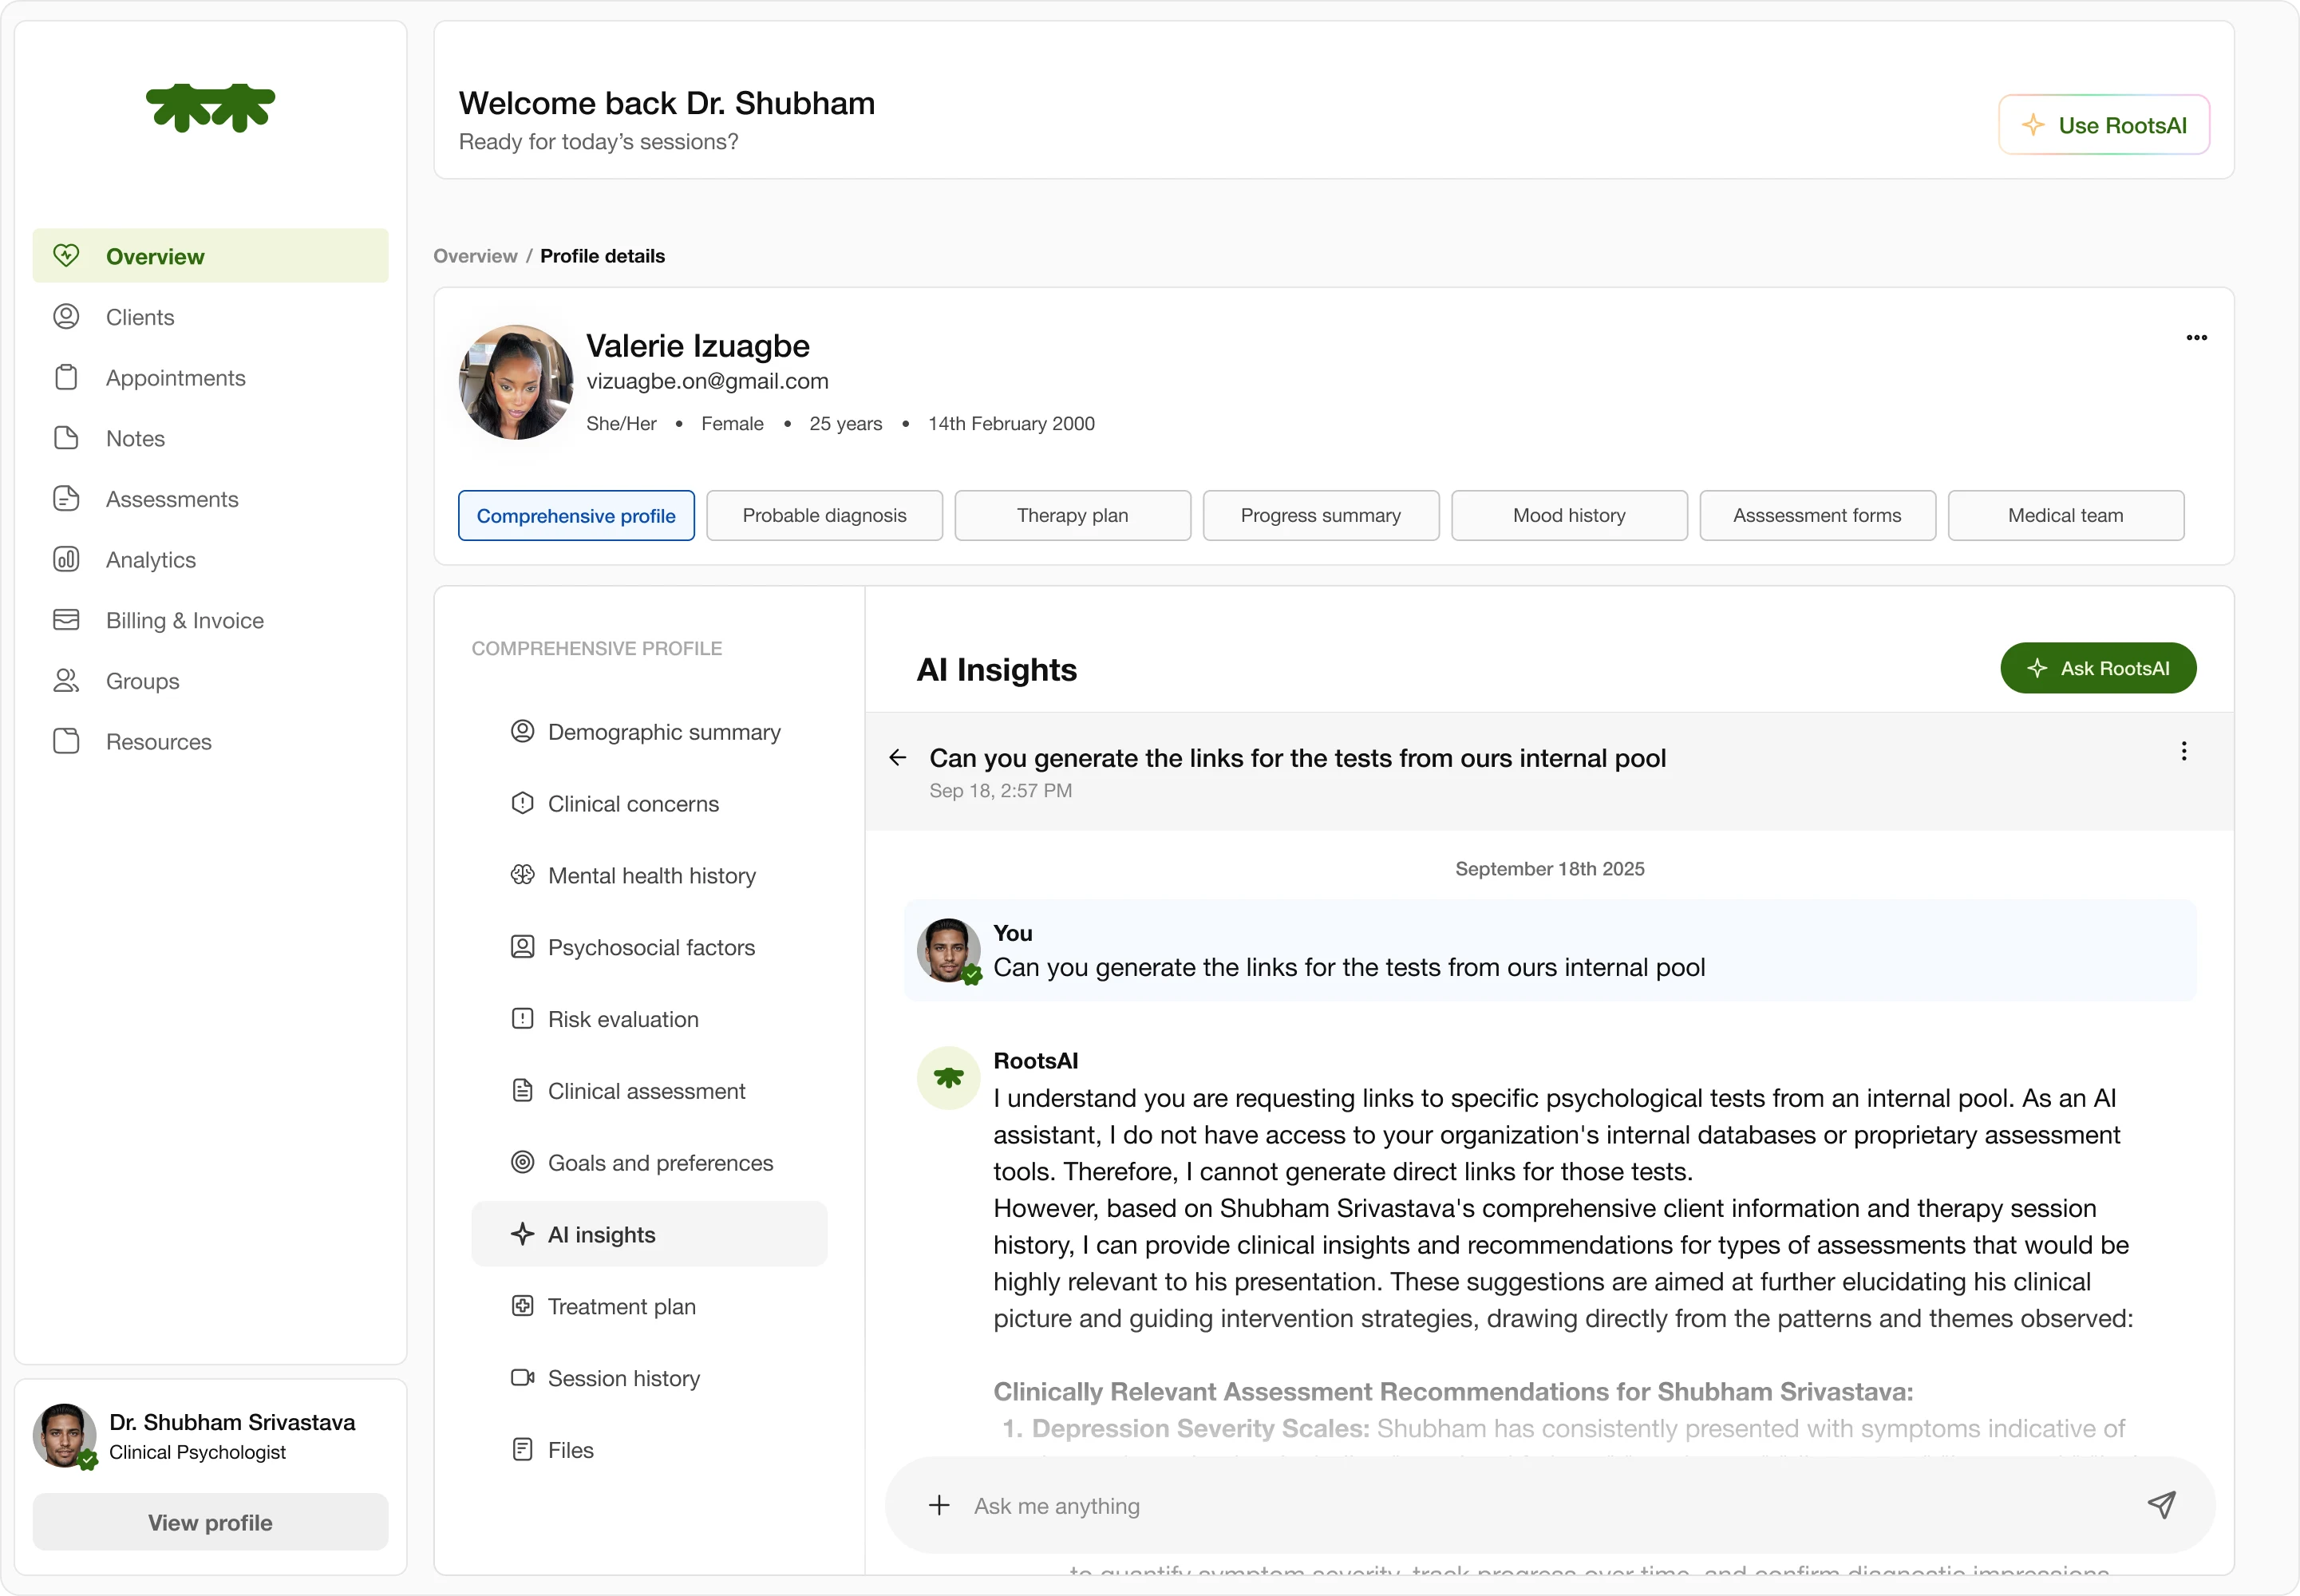Click the Billing & Invoice card icon
Image resolution: width=2300 pixels, height=1596 pixels.
(x=66, y=620)
